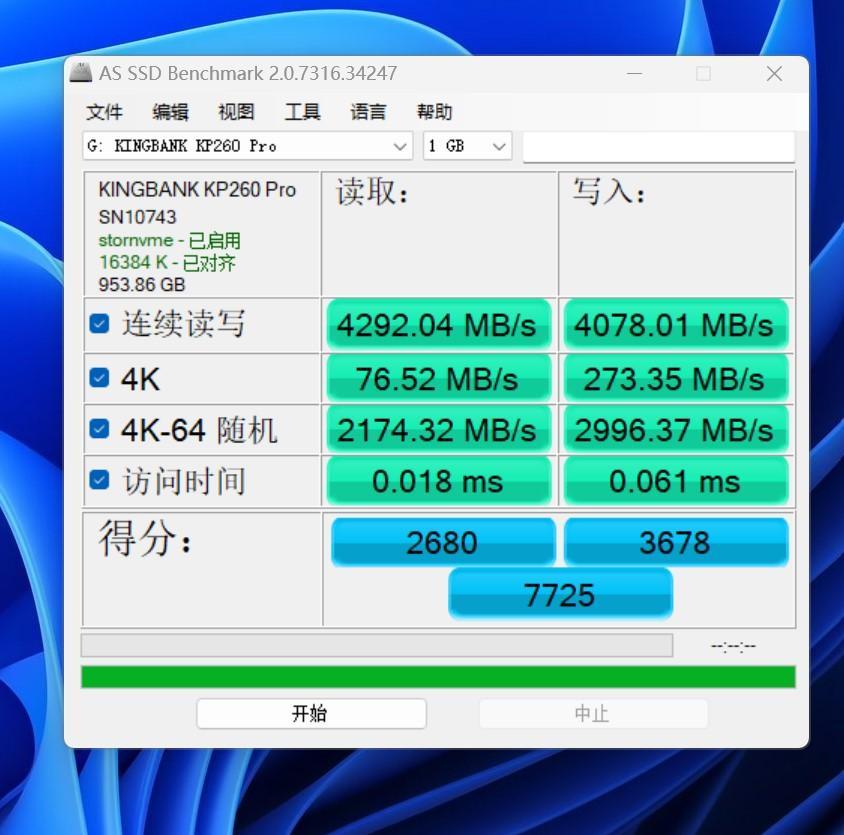844x835 pixels.
Task: Click the green overall progress bar
Action: point(438,677)
